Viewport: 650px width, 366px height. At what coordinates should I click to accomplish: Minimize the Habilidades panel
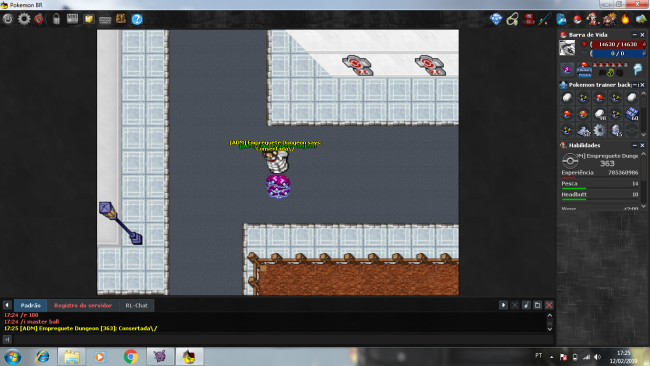[634, 145]
